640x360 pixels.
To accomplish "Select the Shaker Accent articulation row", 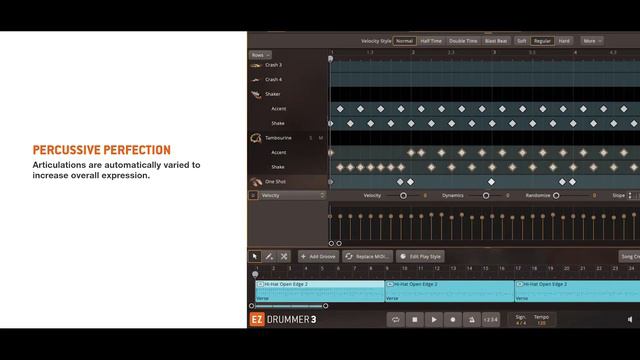I will coord(279,109).
